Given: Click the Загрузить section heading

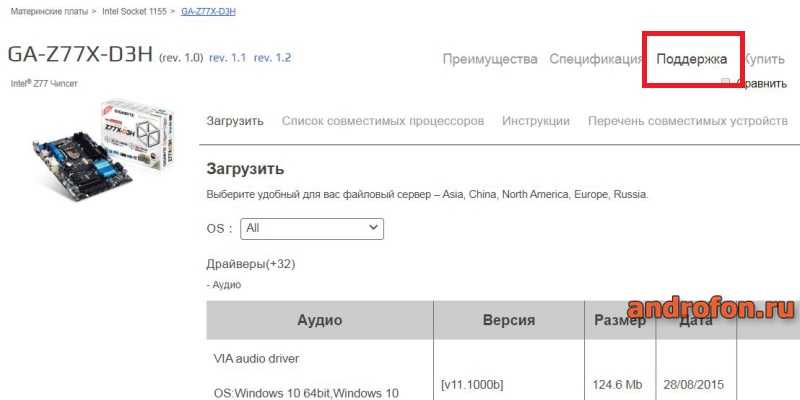Looking at the screenshot, I should [245, 169].
